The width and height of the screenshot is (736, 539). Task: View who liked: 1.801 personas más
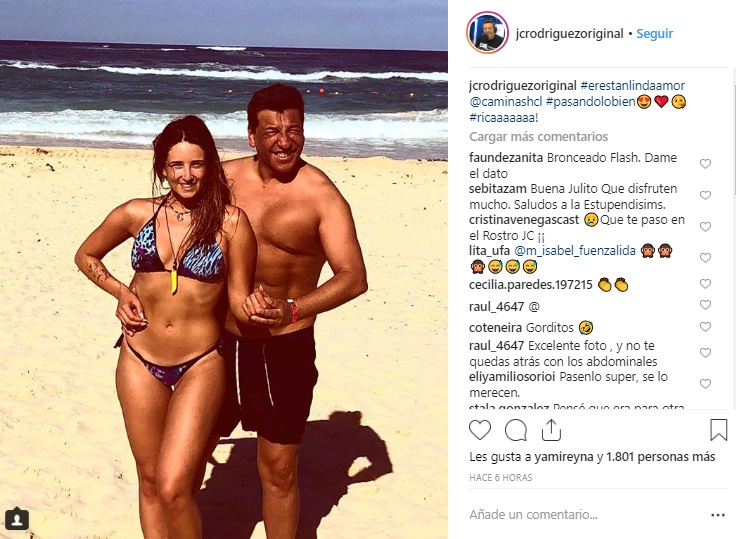click(x=661, y=457)
